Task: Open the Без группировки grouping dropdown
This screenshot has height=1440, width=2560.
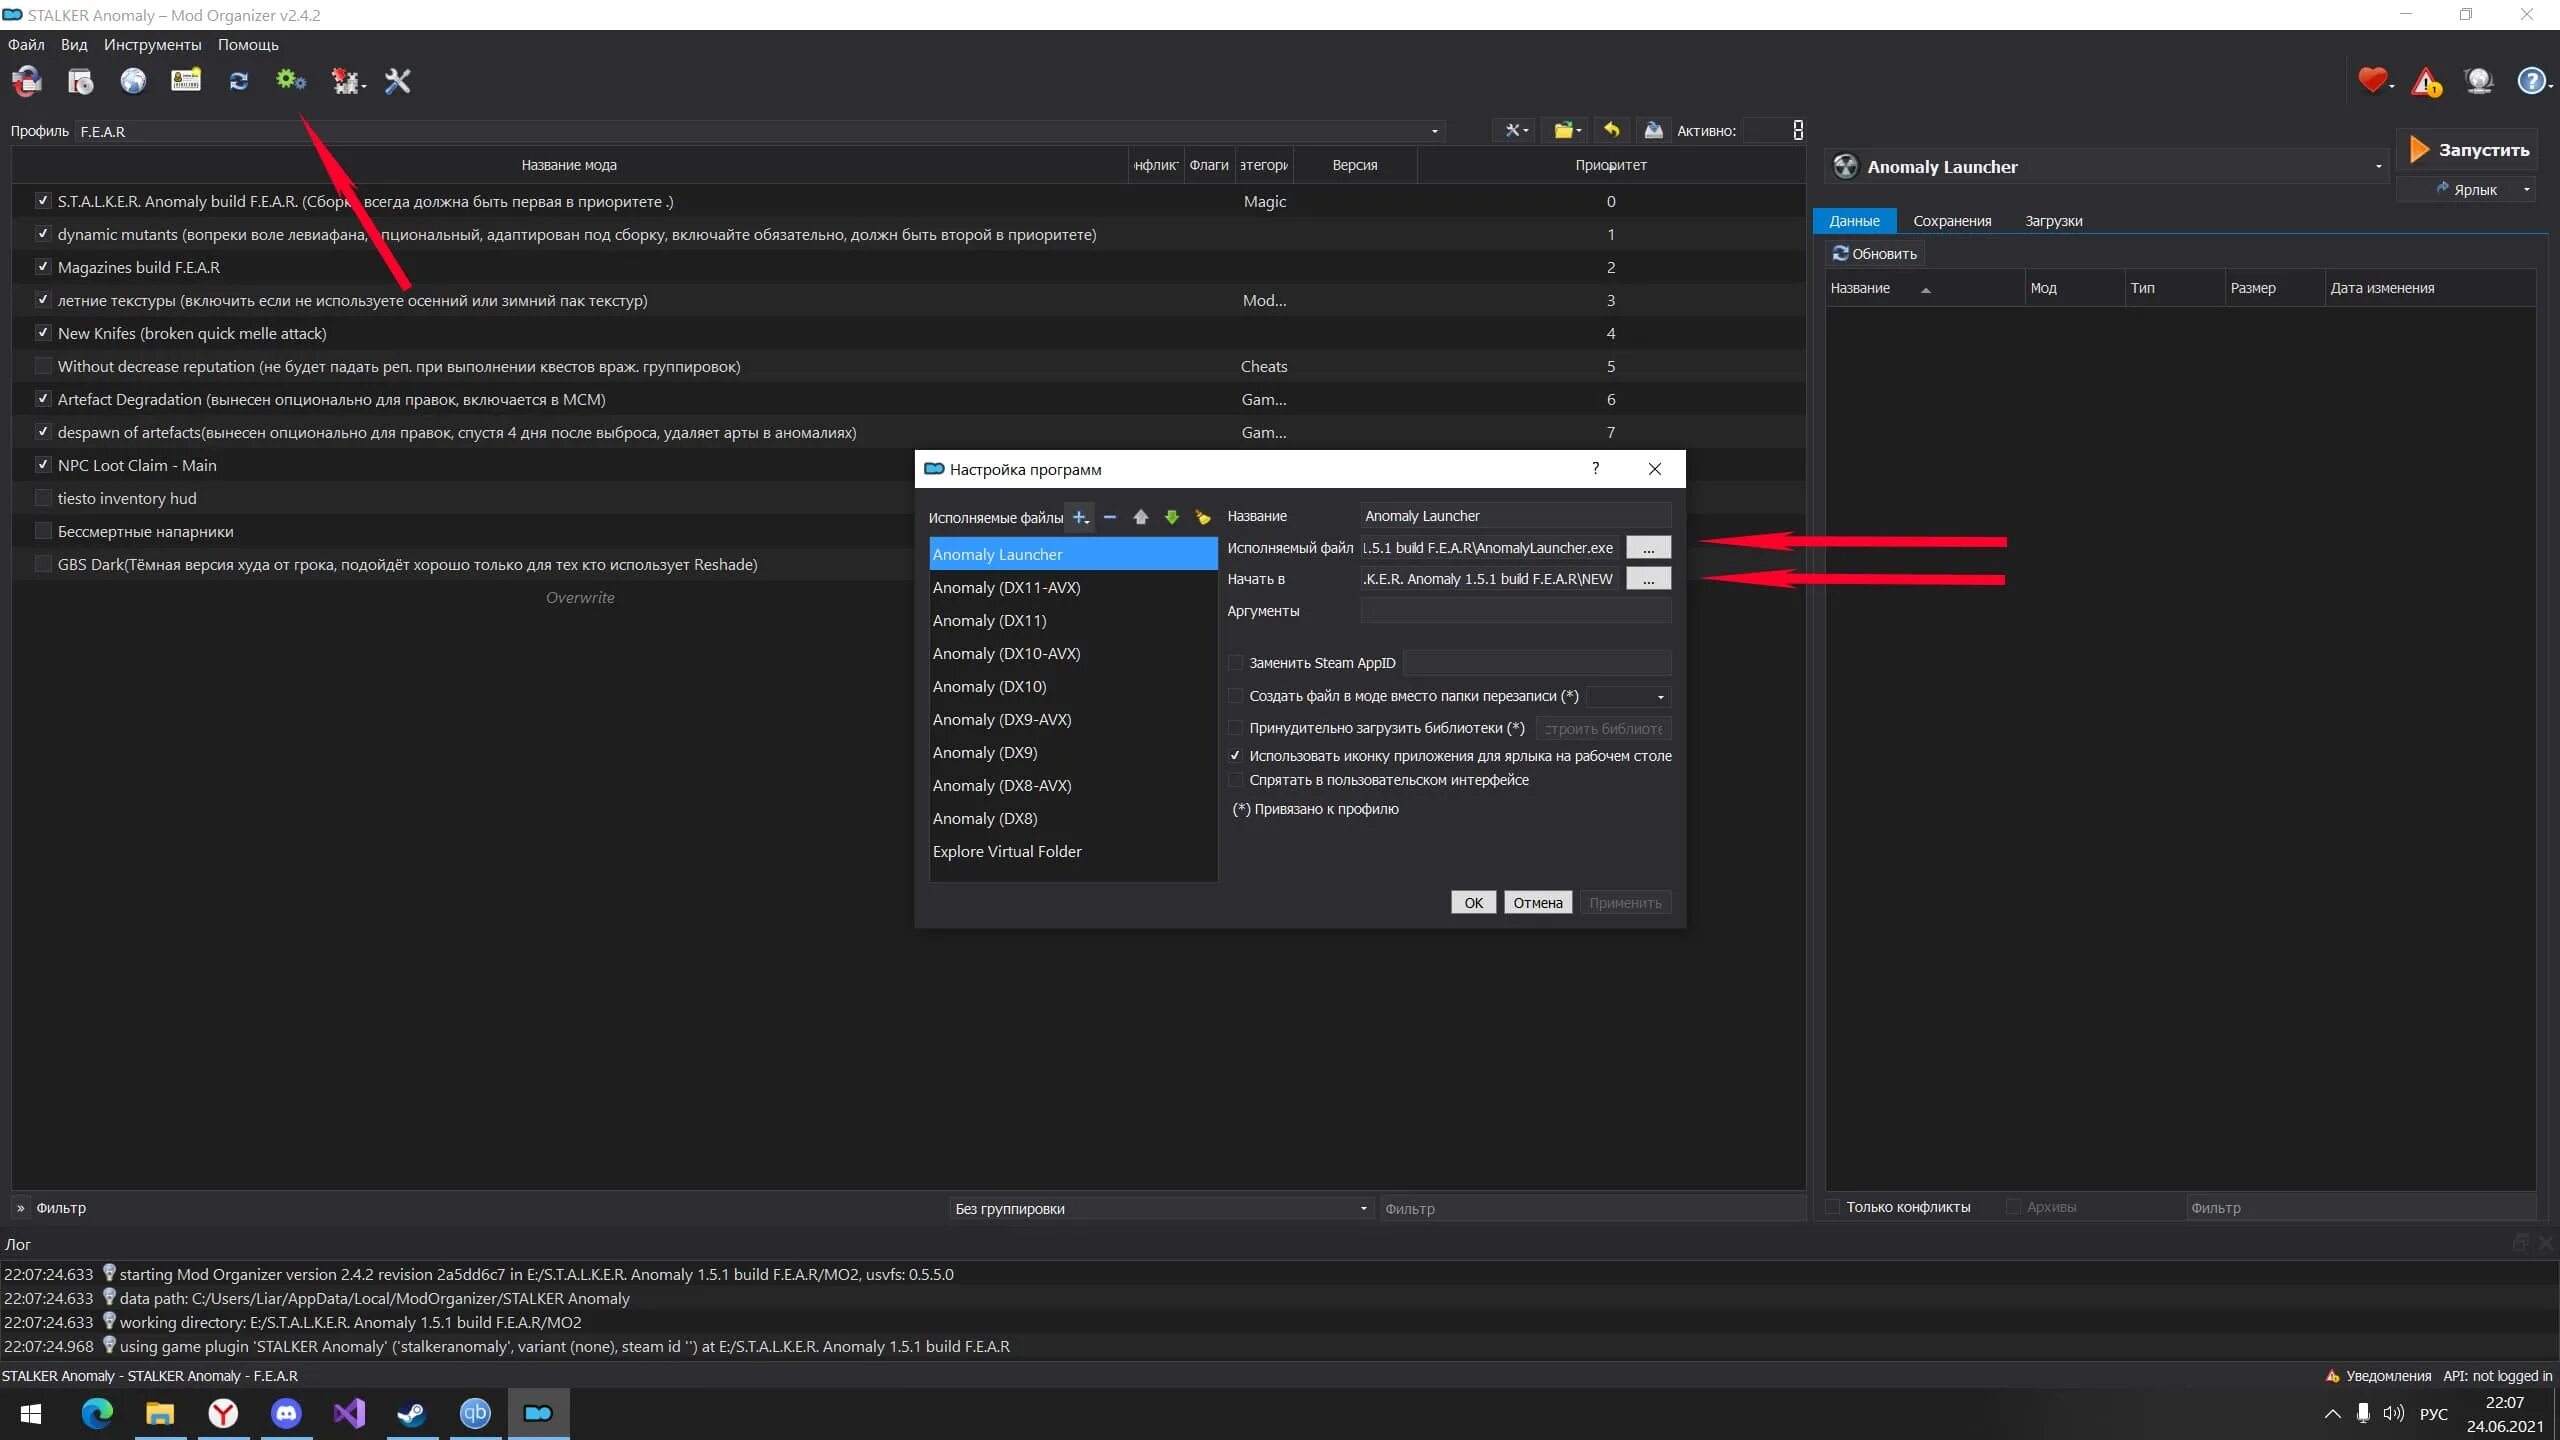Action: 1160,1208
